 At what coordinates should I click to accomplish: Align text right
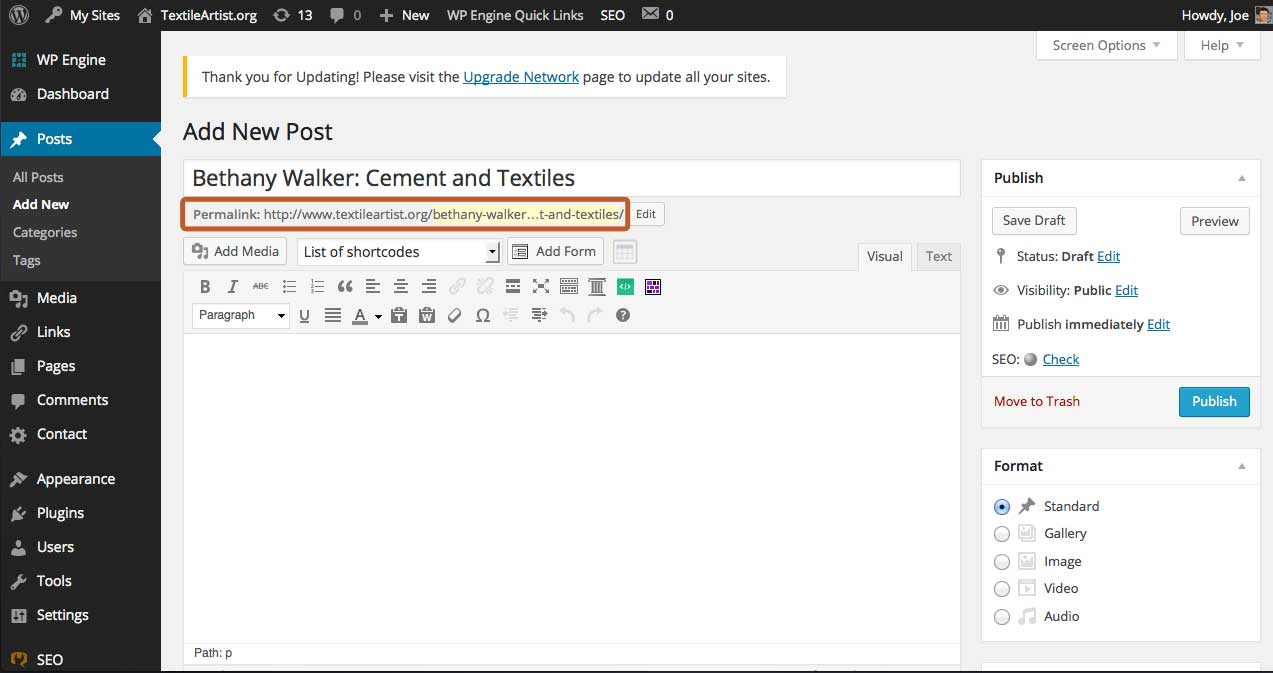point(429,287)
